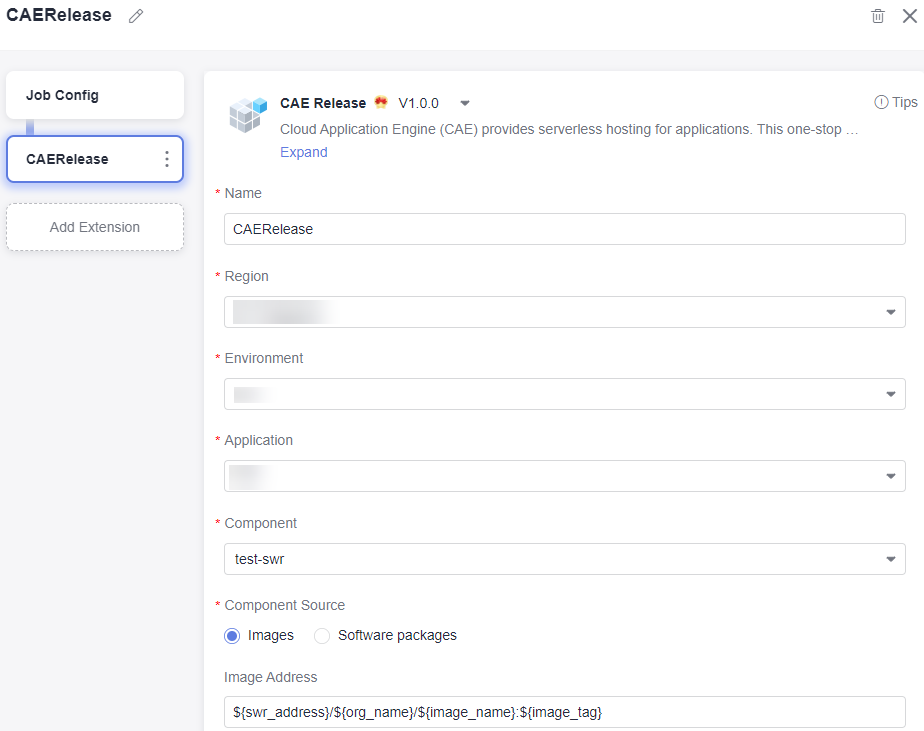Click the Image Address label

point(270,677)
